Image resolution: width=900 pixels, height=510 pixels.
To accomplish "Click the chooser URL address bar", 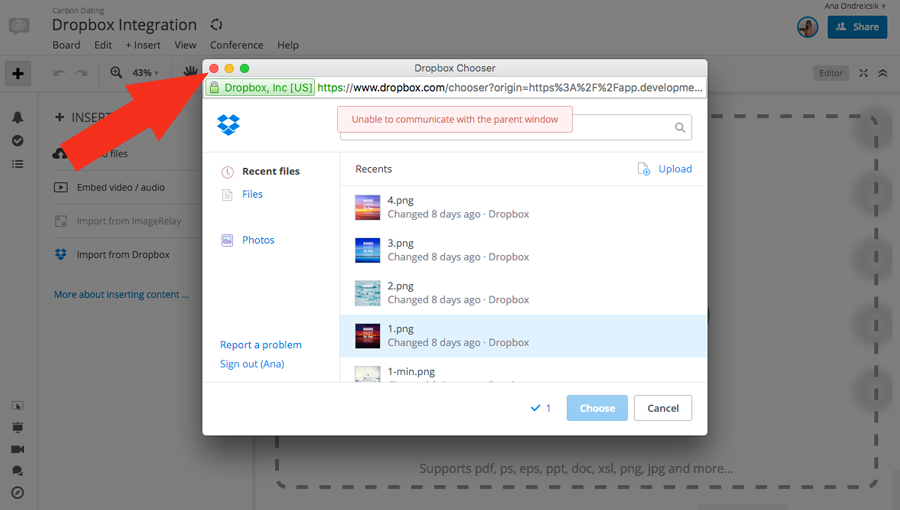I will coord(510,88).
